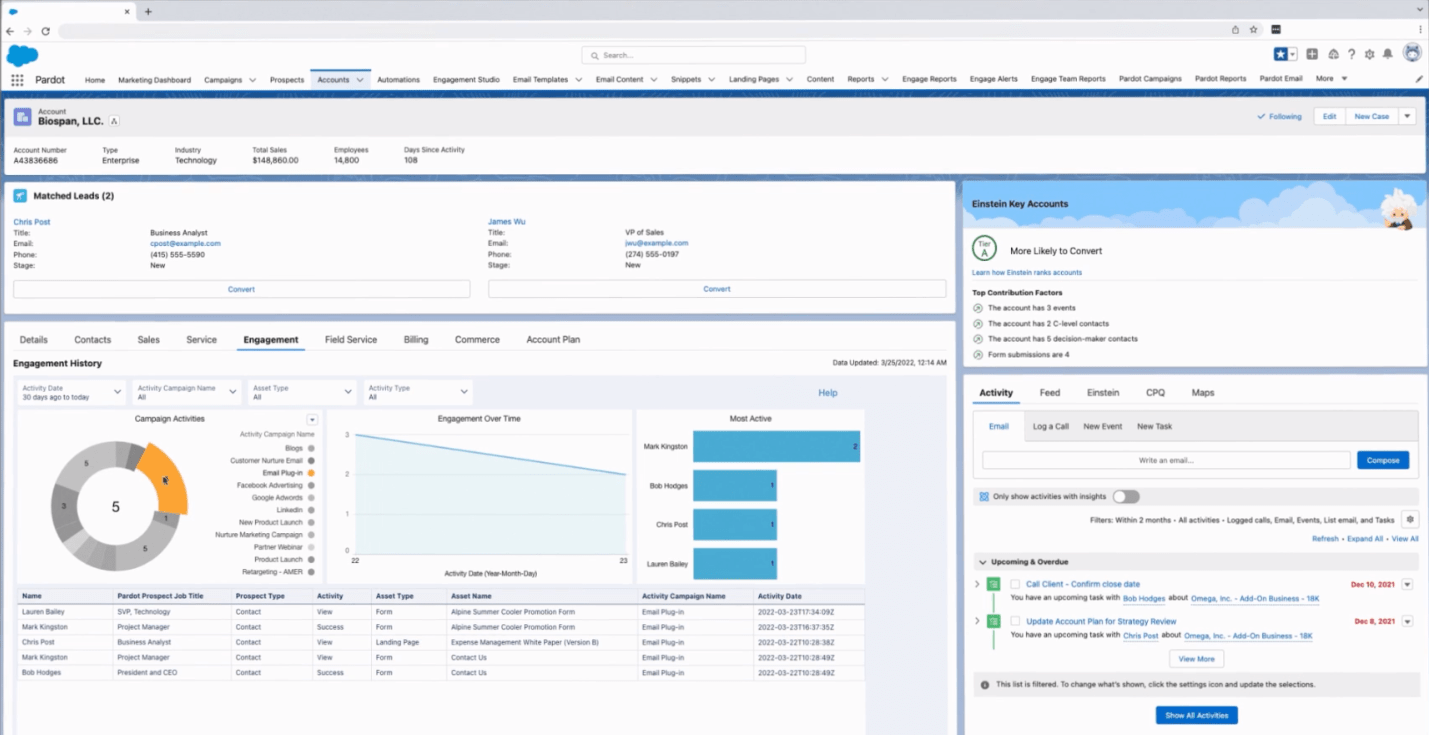Click the Tier A badge icon
Image resolution: width=1429 pixels, height=735 pixels.
tap(984, 249)
